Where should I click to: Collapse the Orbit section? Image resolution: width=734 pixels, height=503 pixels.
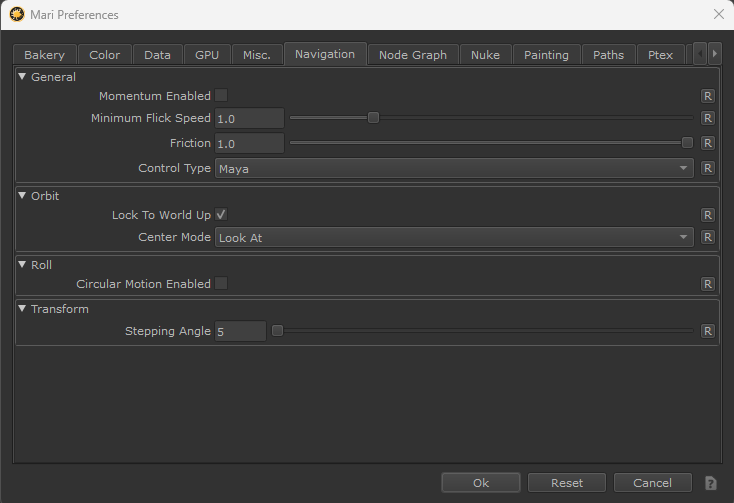[x=22, y=195]
